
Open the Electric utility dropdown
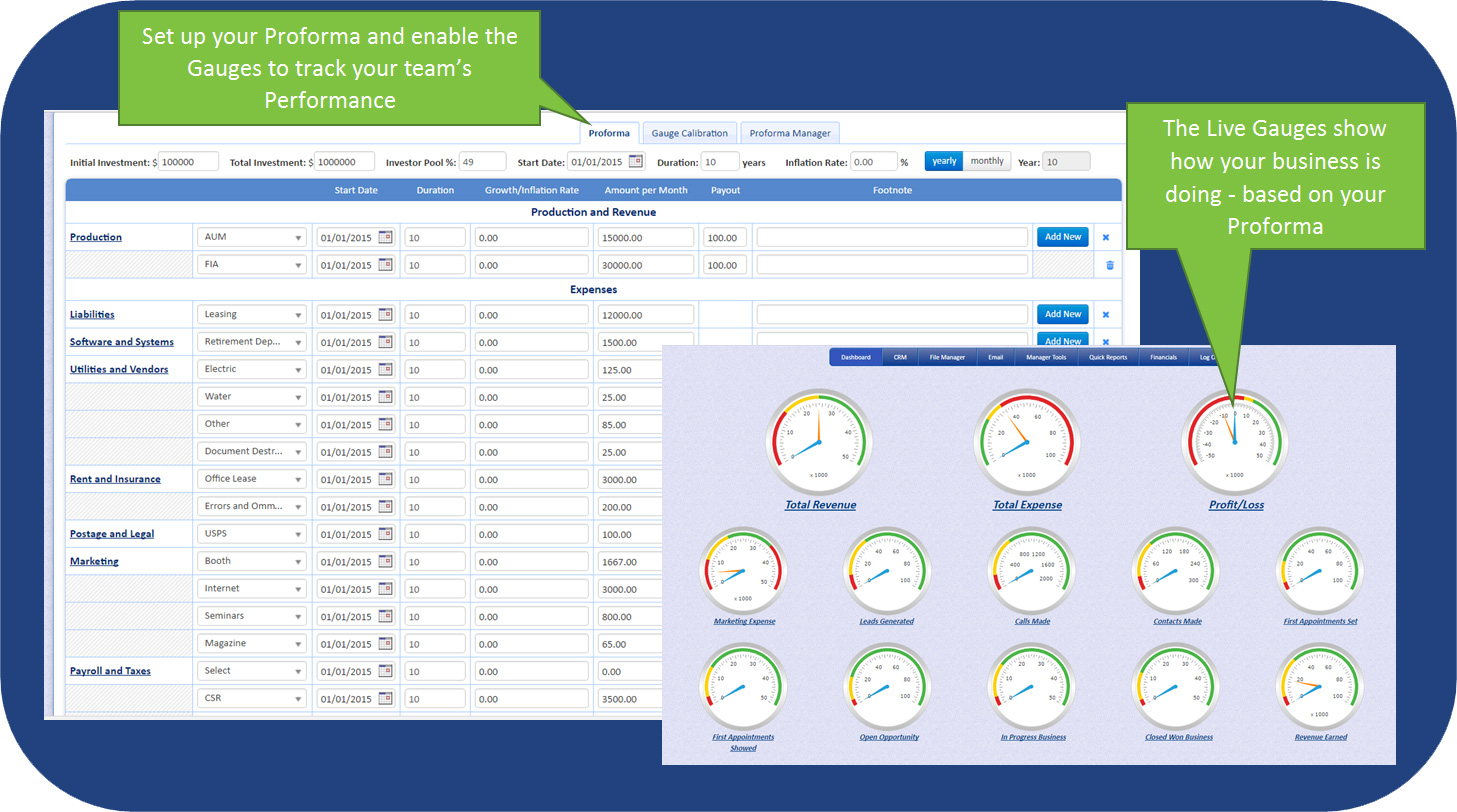pos(252,369)
